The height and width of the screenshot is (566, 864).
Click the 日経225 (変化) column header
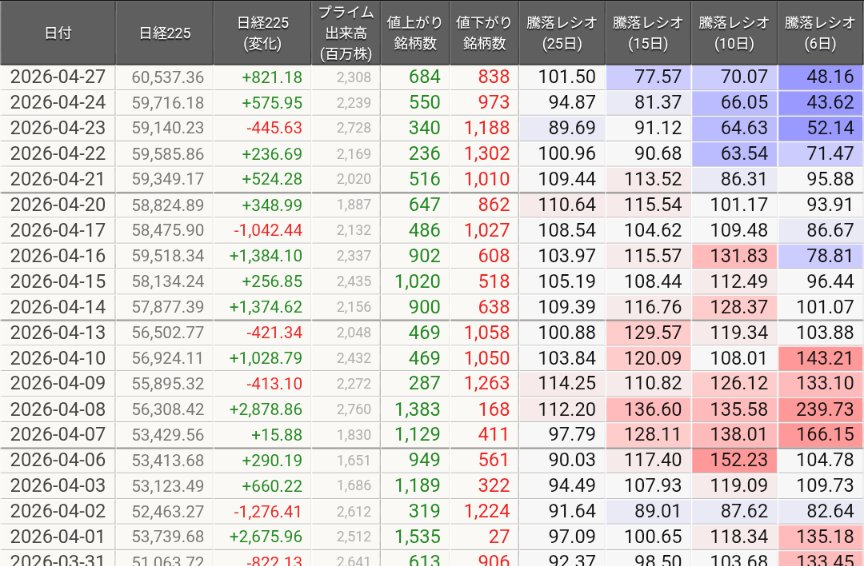[x=262, y=33]
